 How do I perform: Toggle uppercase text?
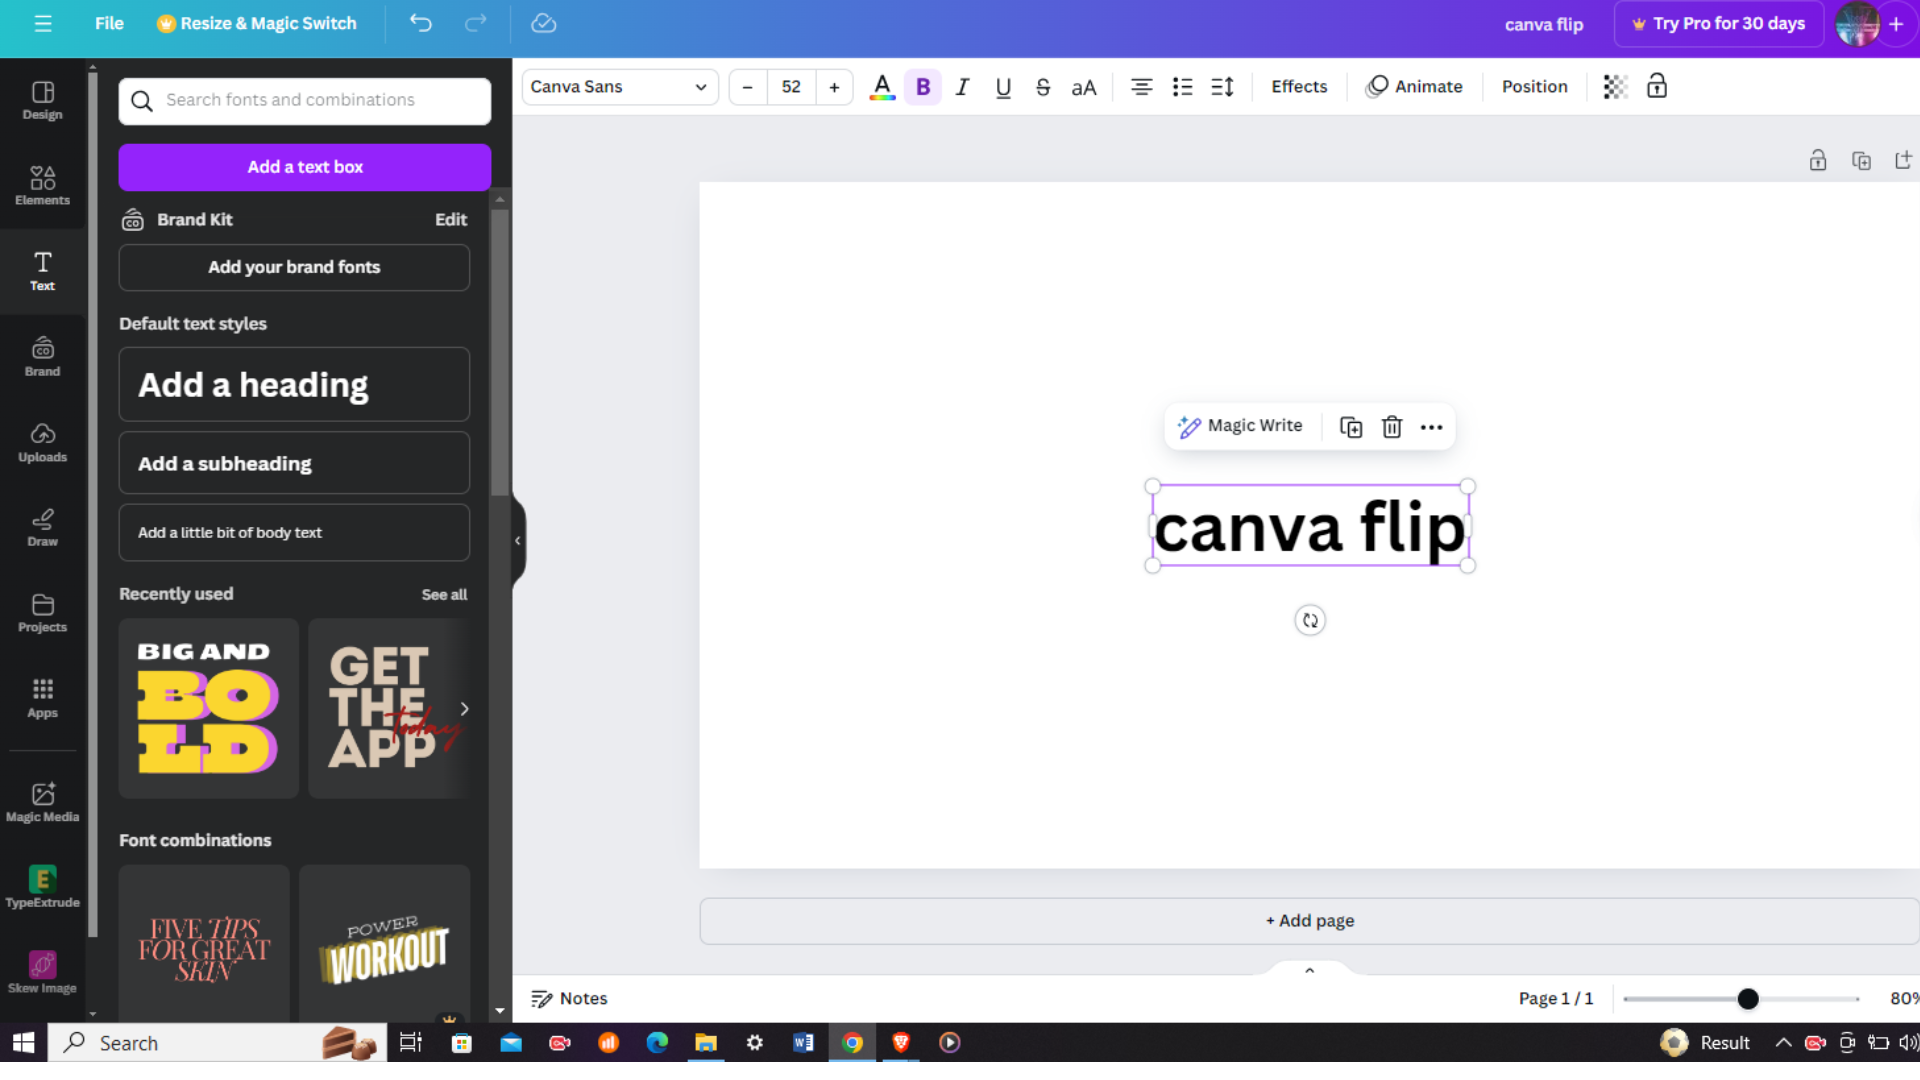(x=1084, y=87)
